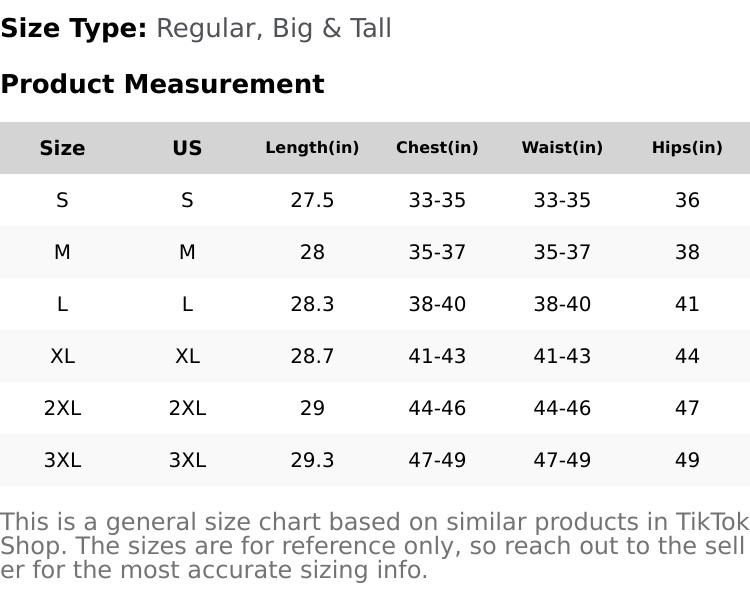This screenshot has height=606, width=750.
Task: Click the Chest(in) column header
Action: (x=437, y=148)
